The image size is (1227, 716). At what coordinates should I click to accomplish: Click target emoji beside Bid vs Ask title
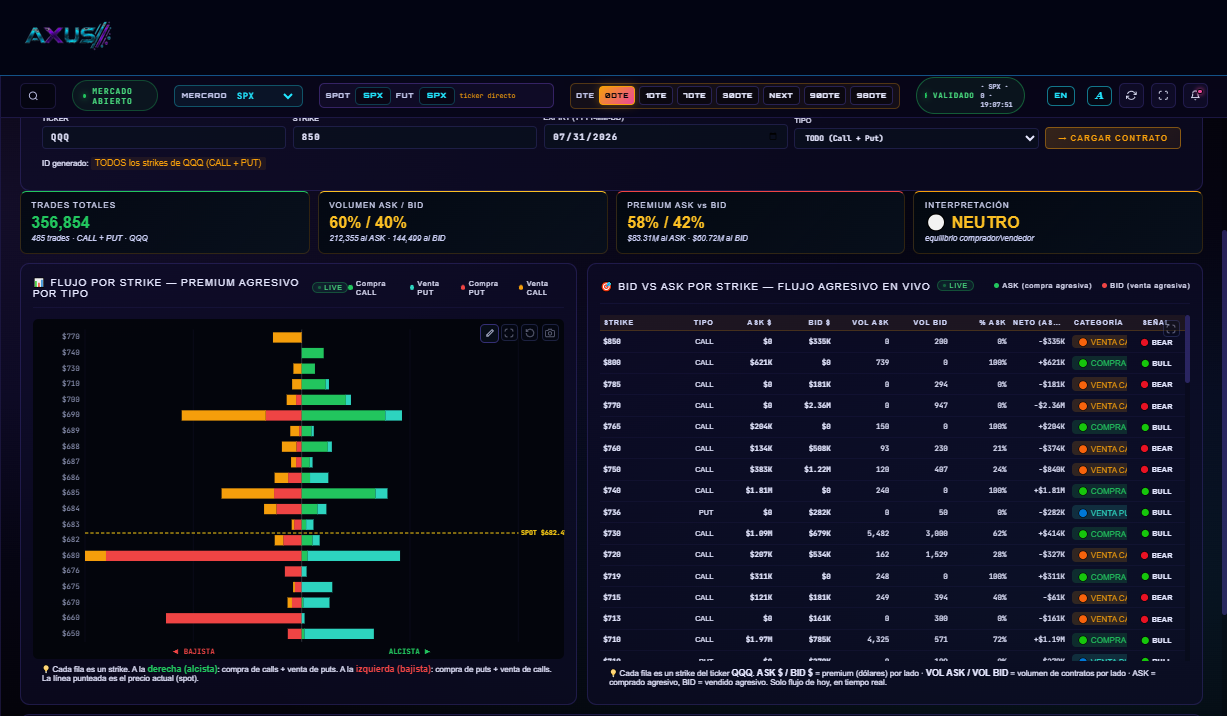coord(606,286)
